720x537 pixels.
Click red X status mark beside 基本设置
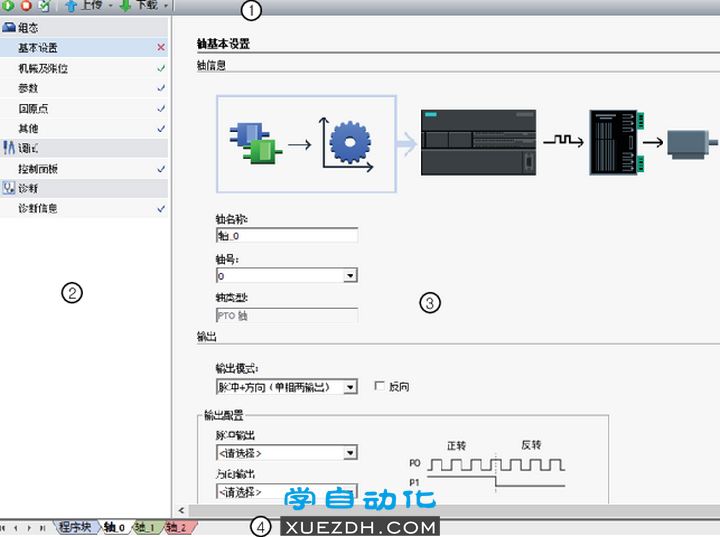point(161,47)
